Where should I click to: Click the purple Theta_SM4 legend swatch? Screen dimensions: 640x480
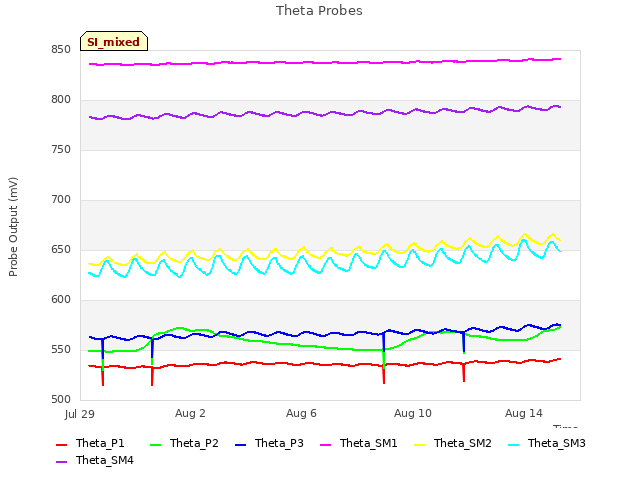[61, 461]
